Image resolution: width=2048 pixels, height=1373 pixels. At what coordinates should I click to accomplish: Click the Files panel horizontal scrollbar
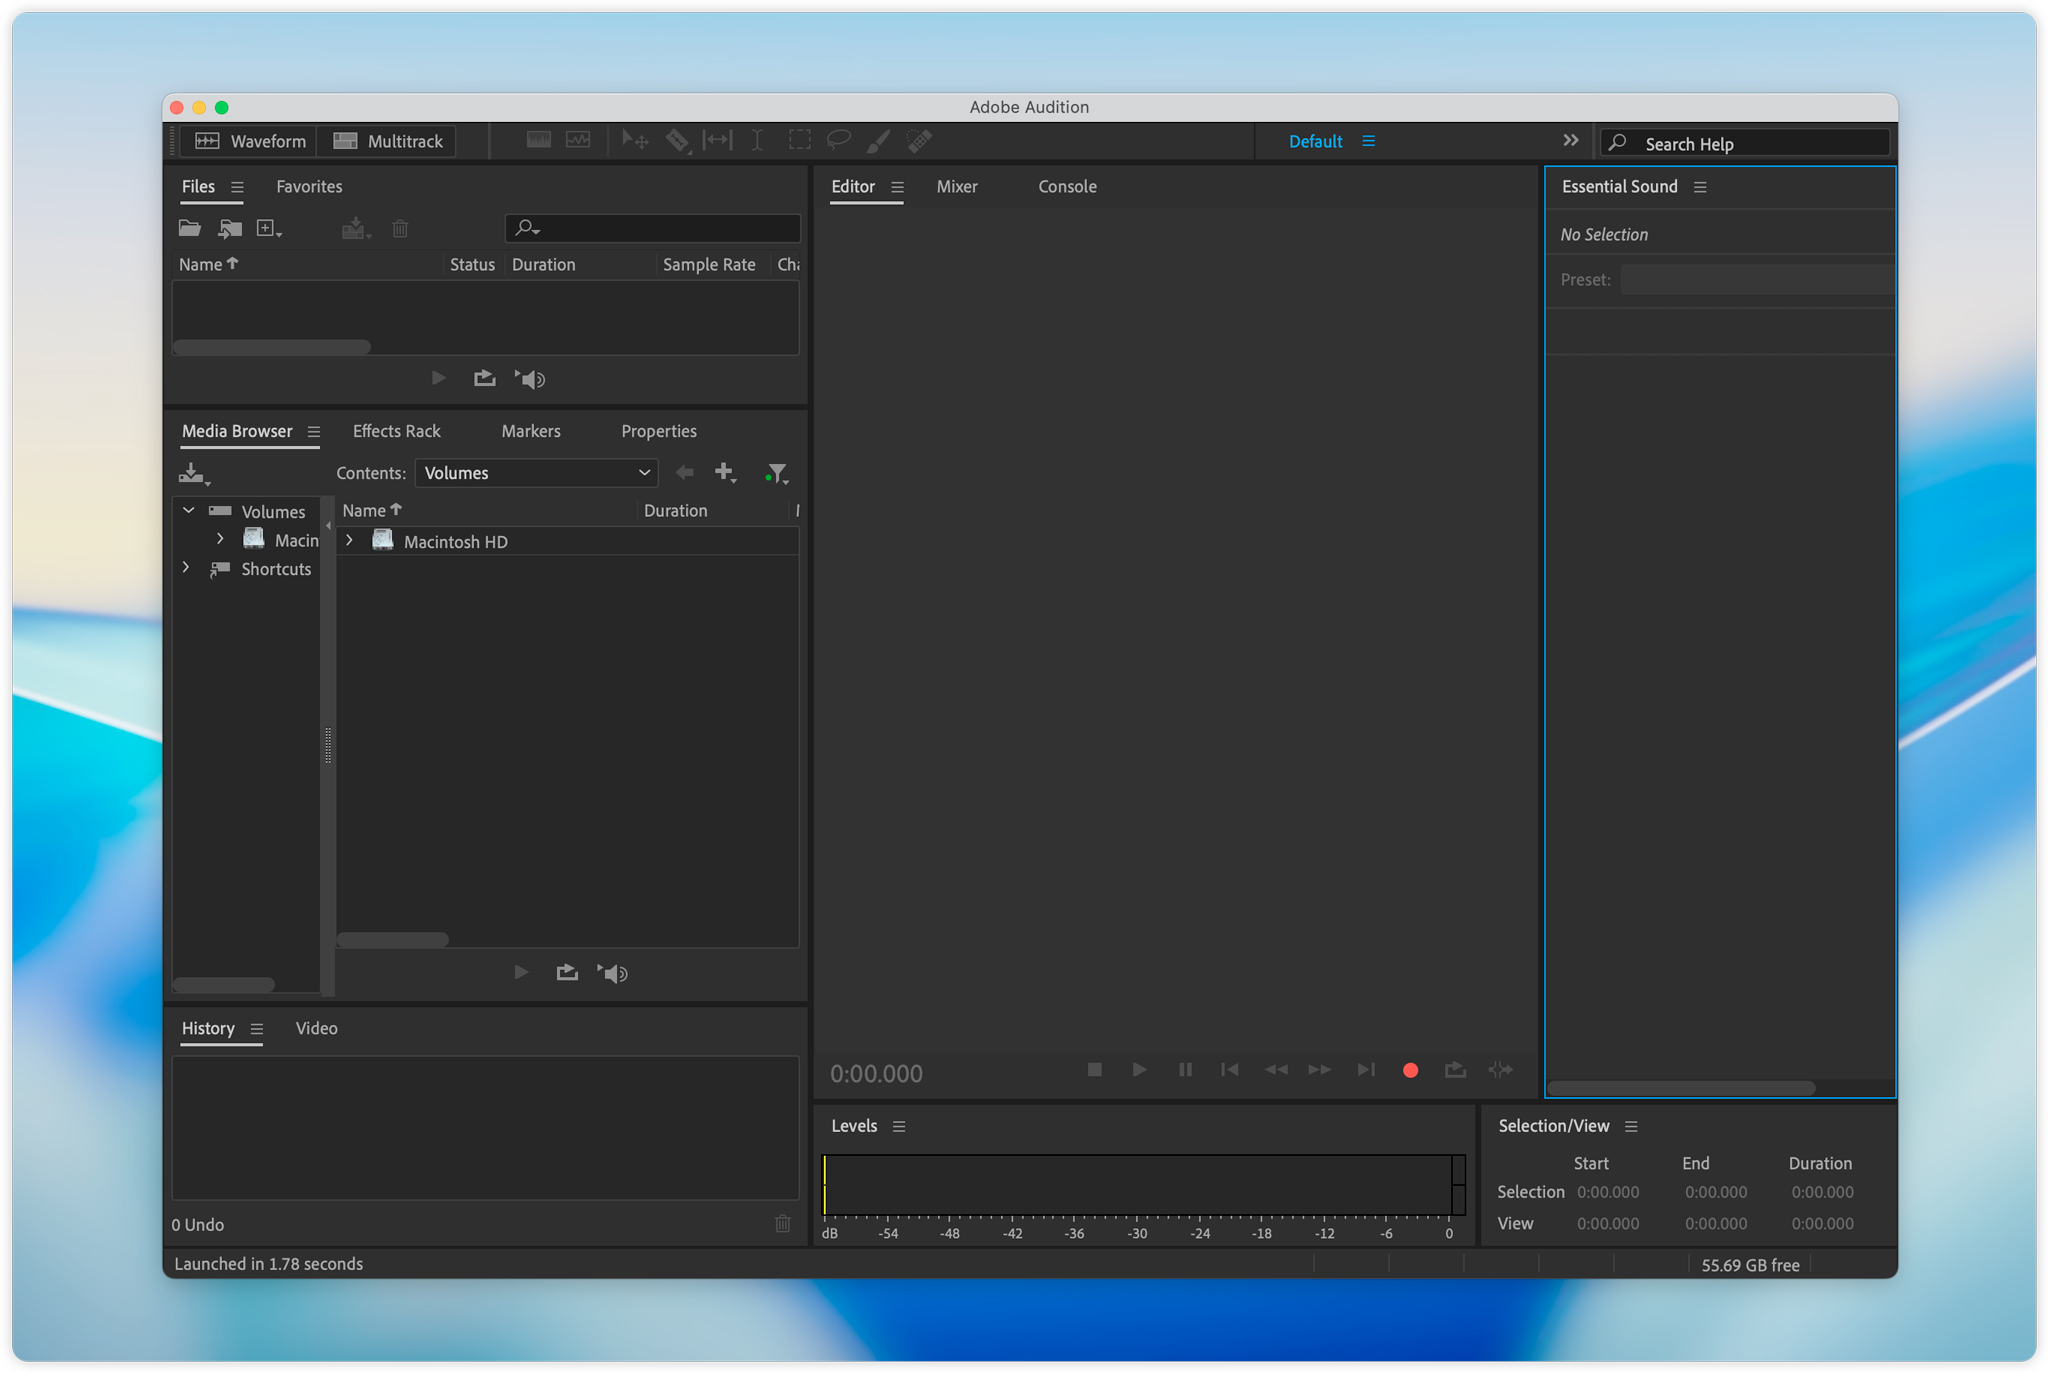click(272, 347)
